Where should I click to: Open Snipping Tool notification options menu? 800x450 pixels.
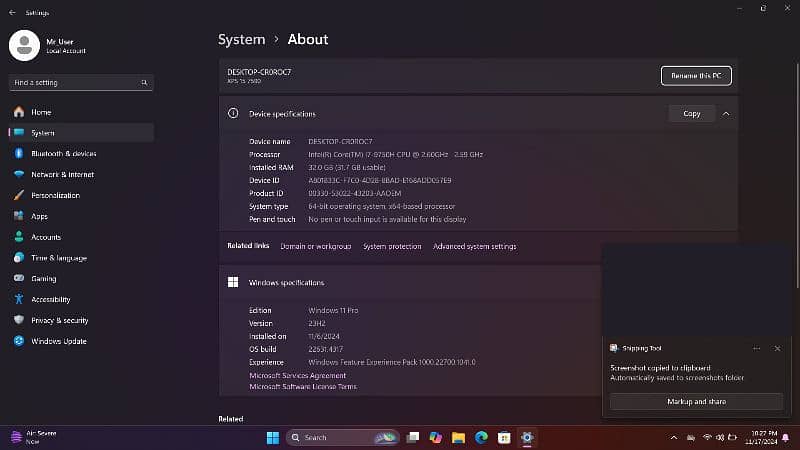pos(758,348)
